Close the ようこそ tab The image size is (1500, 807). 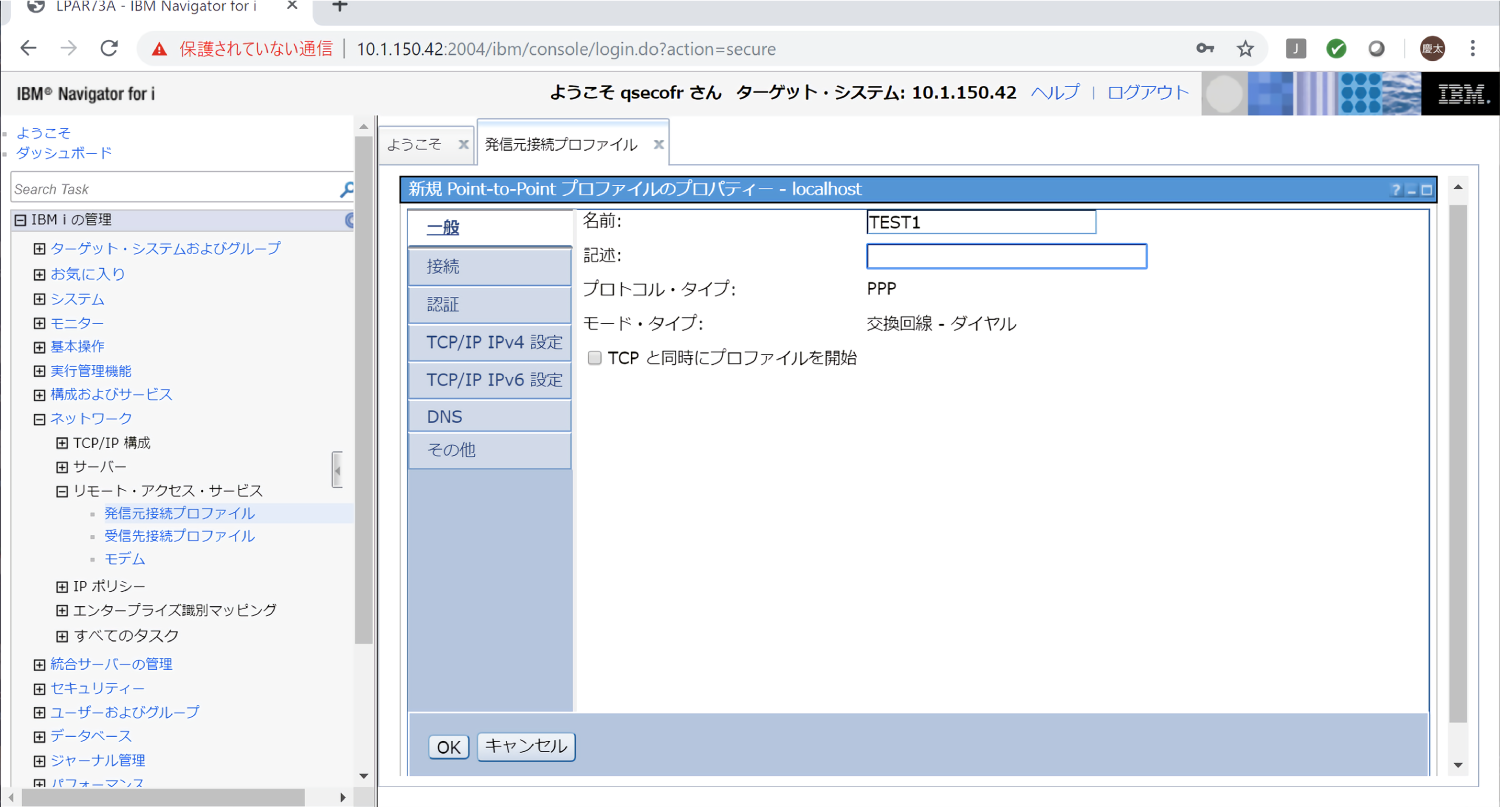tap(463, 144)
